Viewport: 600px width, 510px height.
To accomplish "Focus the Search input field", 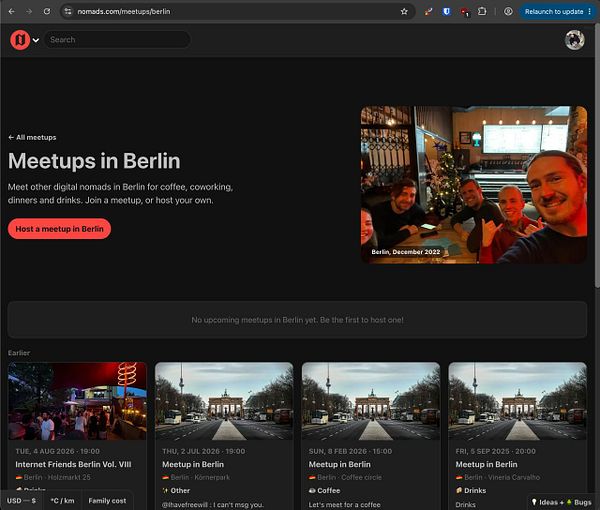I will pos(117,39).
